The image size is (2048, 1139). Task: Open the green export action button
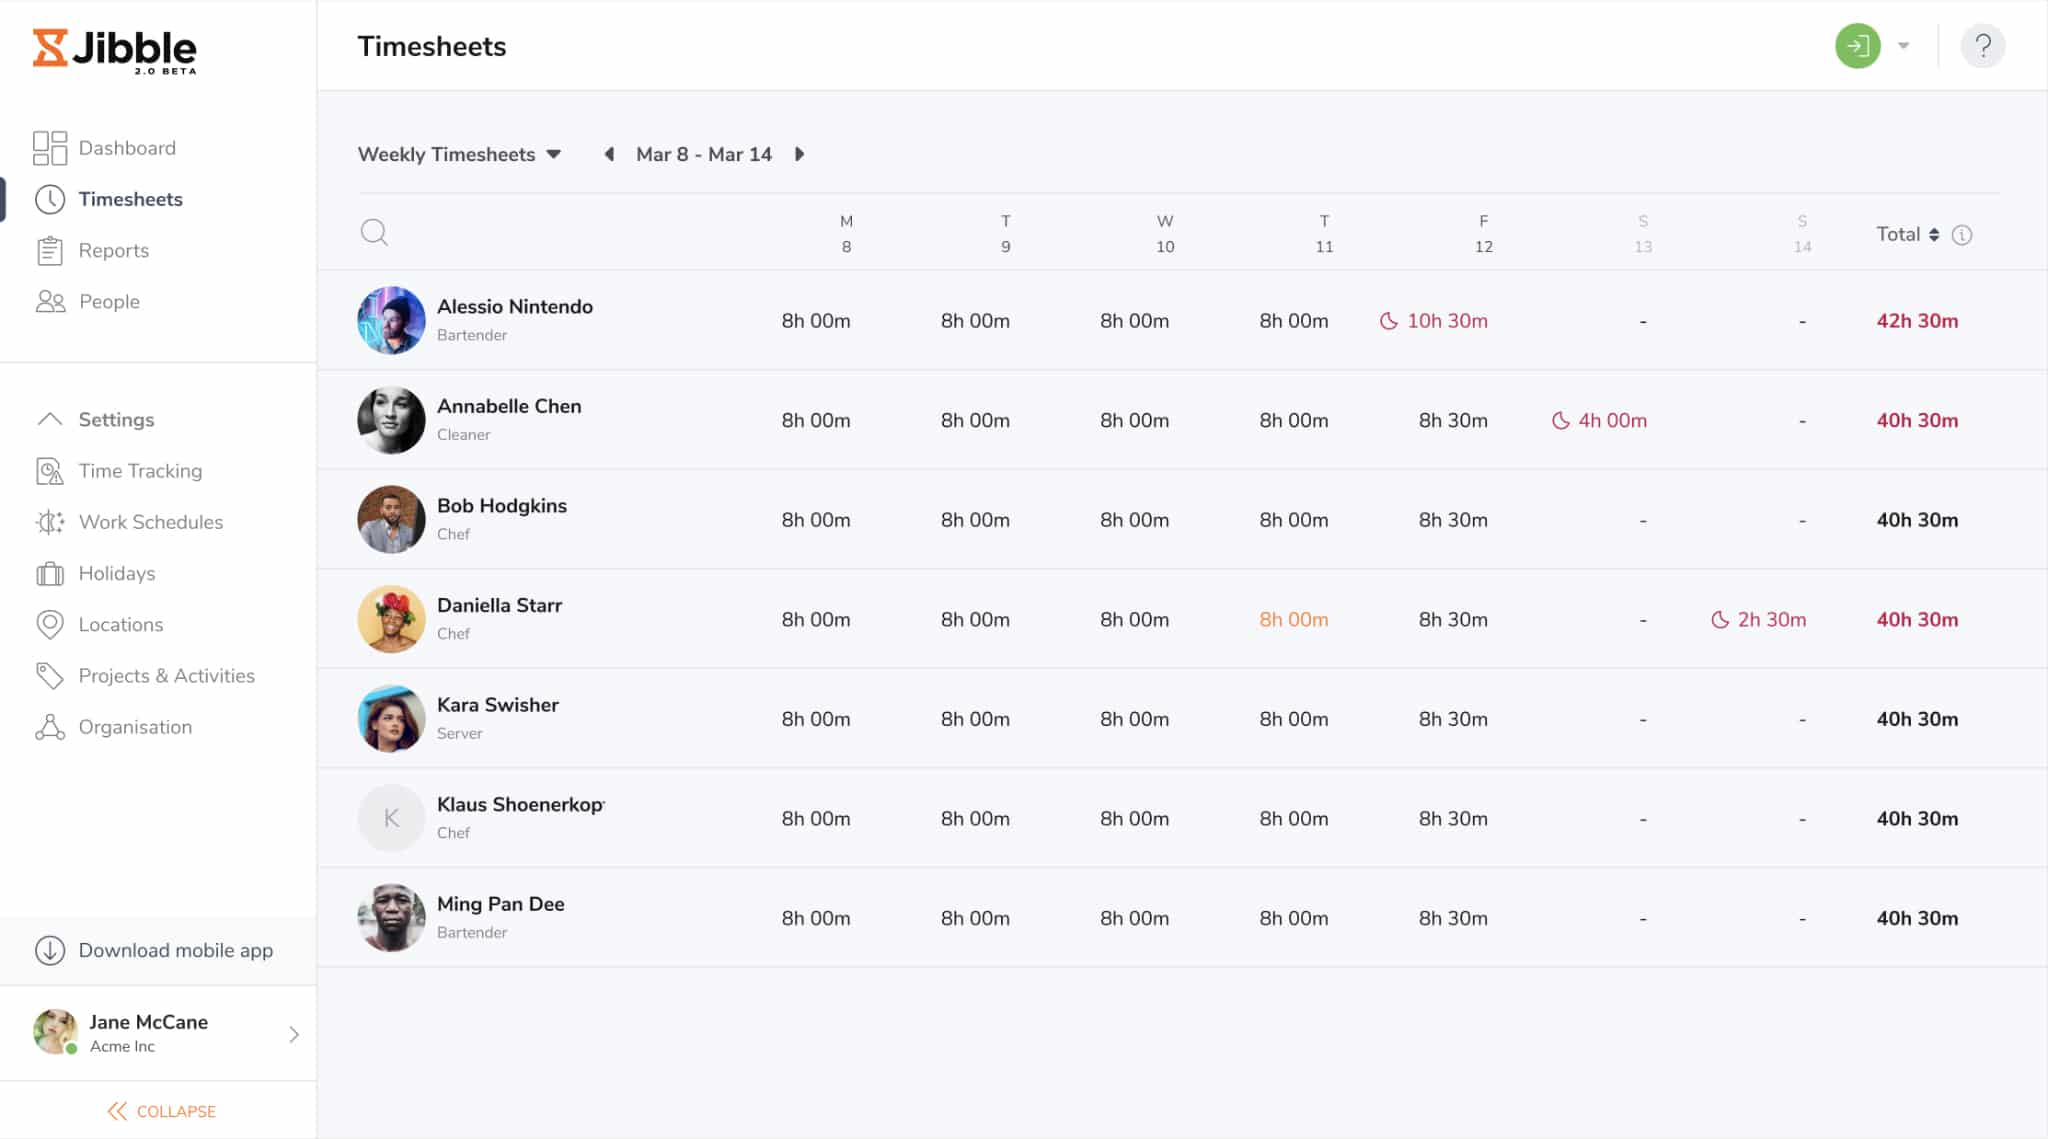click(1858, 46)
